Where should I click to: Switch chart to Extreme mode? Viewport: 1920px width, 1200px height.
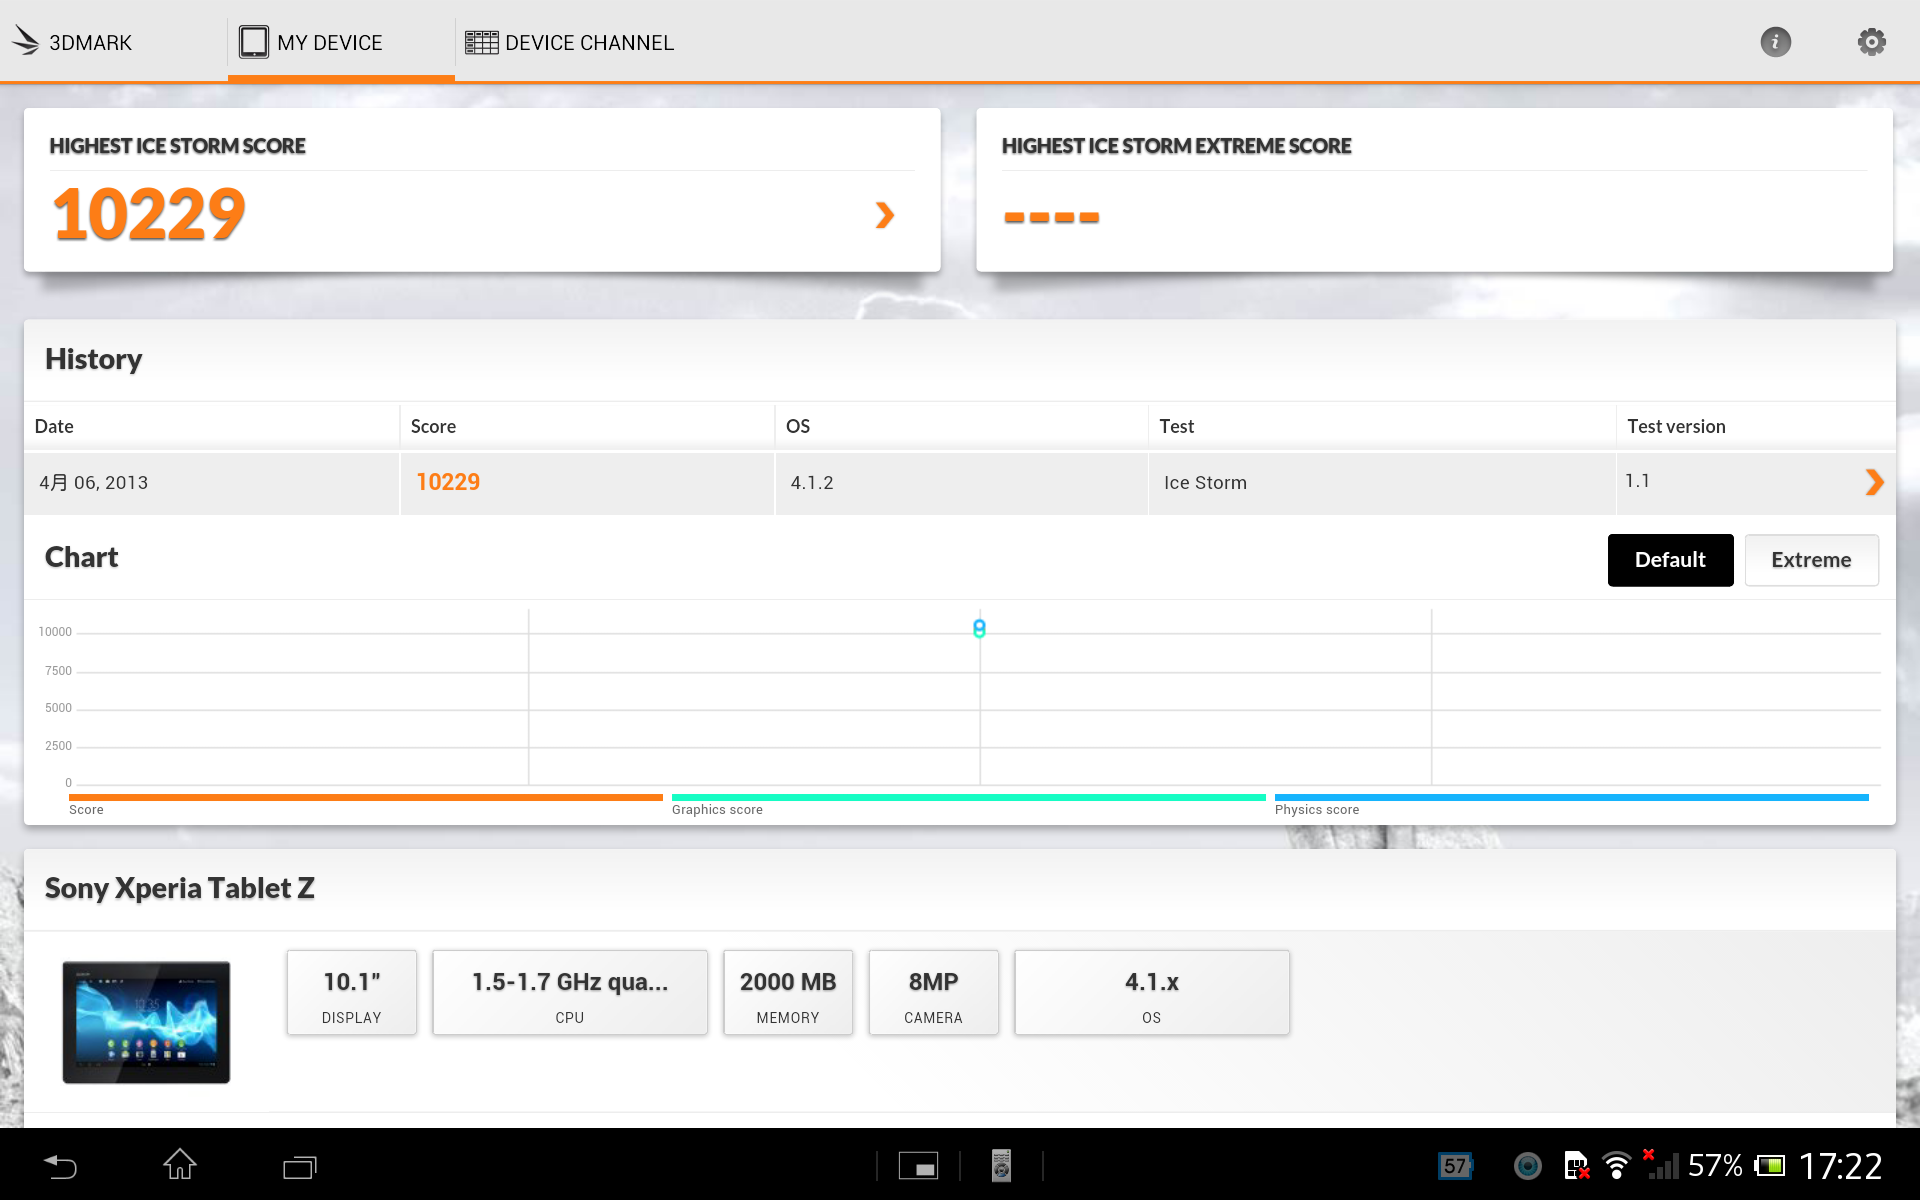click(1811, 560)
